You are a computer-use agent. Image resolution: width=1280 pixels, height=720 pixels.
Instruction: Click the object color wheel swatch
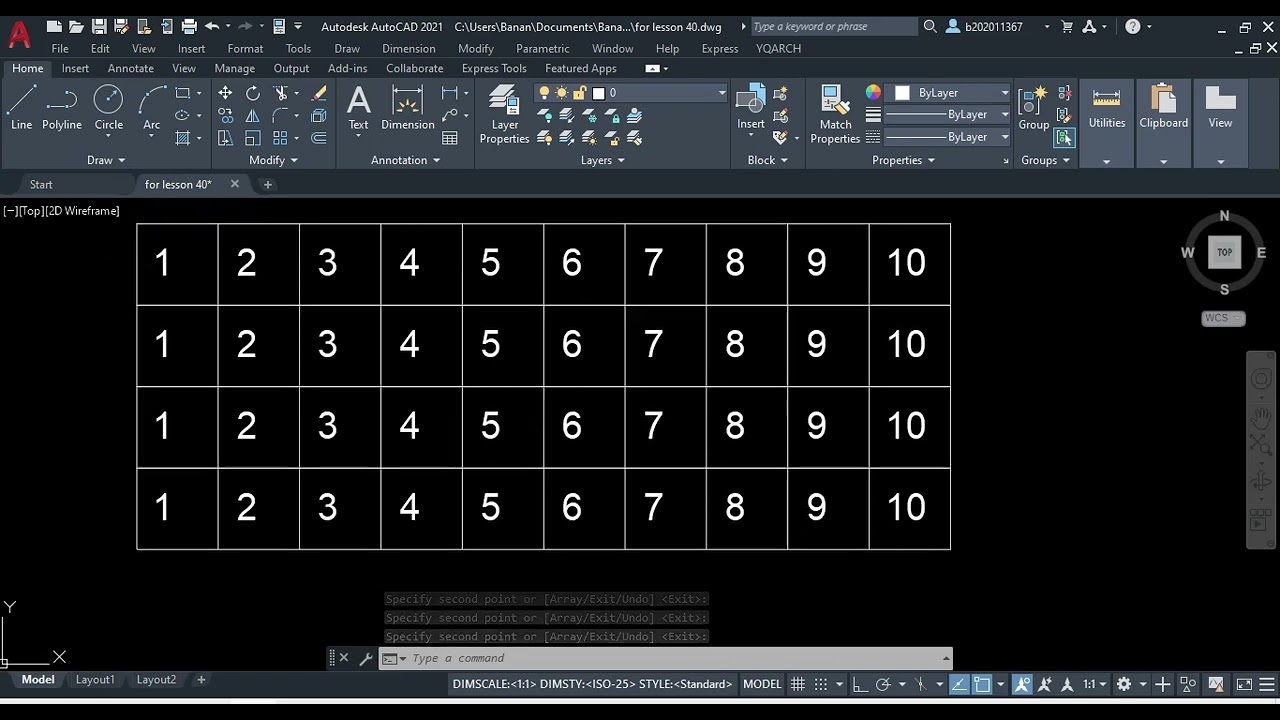pos(873,93)
